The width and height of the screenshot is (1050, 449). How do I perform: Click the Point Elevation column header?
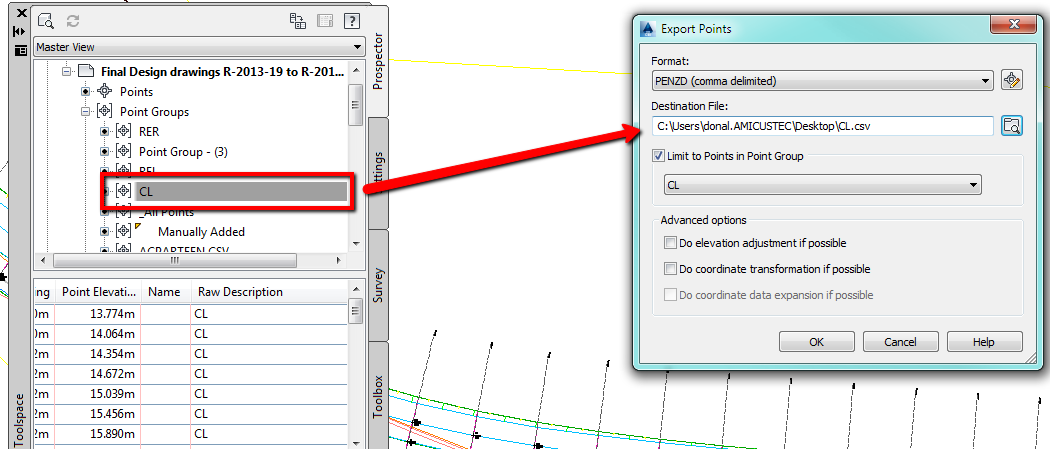click(x=98, y=292)
